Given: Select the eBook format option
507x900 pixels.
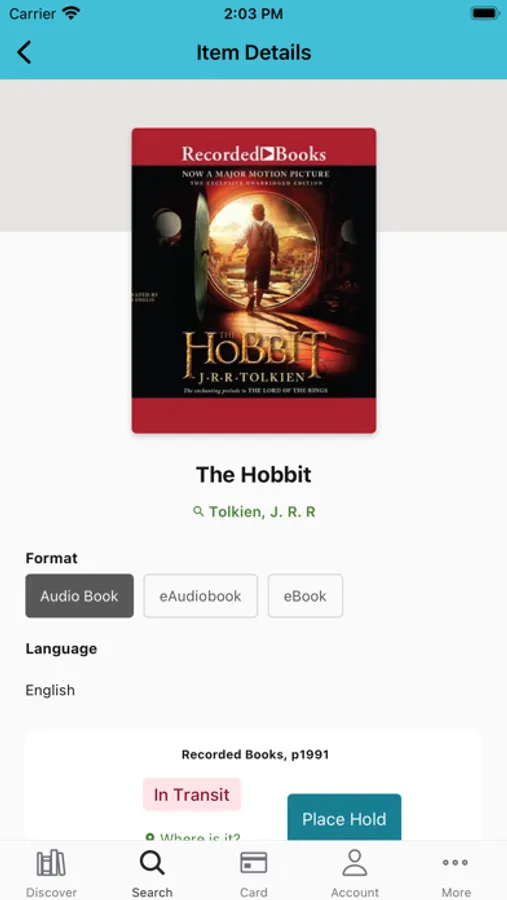Looking at the screenshot, I should [x=305, y=596].
